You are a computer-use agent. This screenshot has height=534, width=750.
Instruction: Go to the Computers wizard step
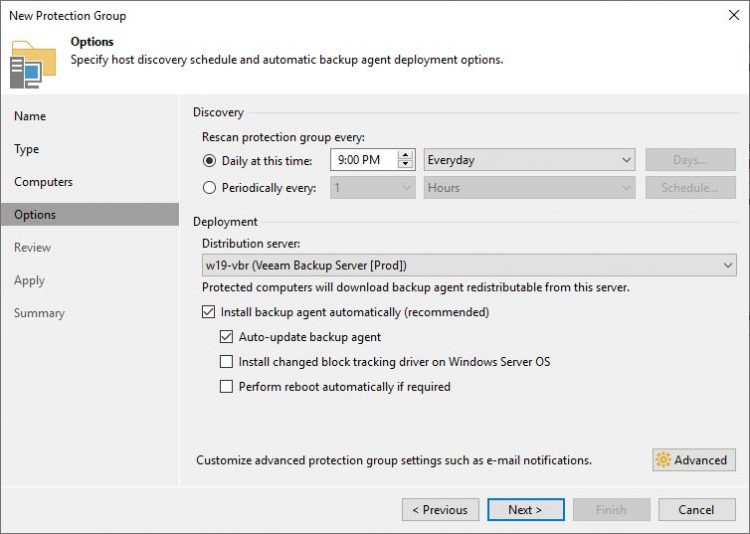[x=44, y=182]
